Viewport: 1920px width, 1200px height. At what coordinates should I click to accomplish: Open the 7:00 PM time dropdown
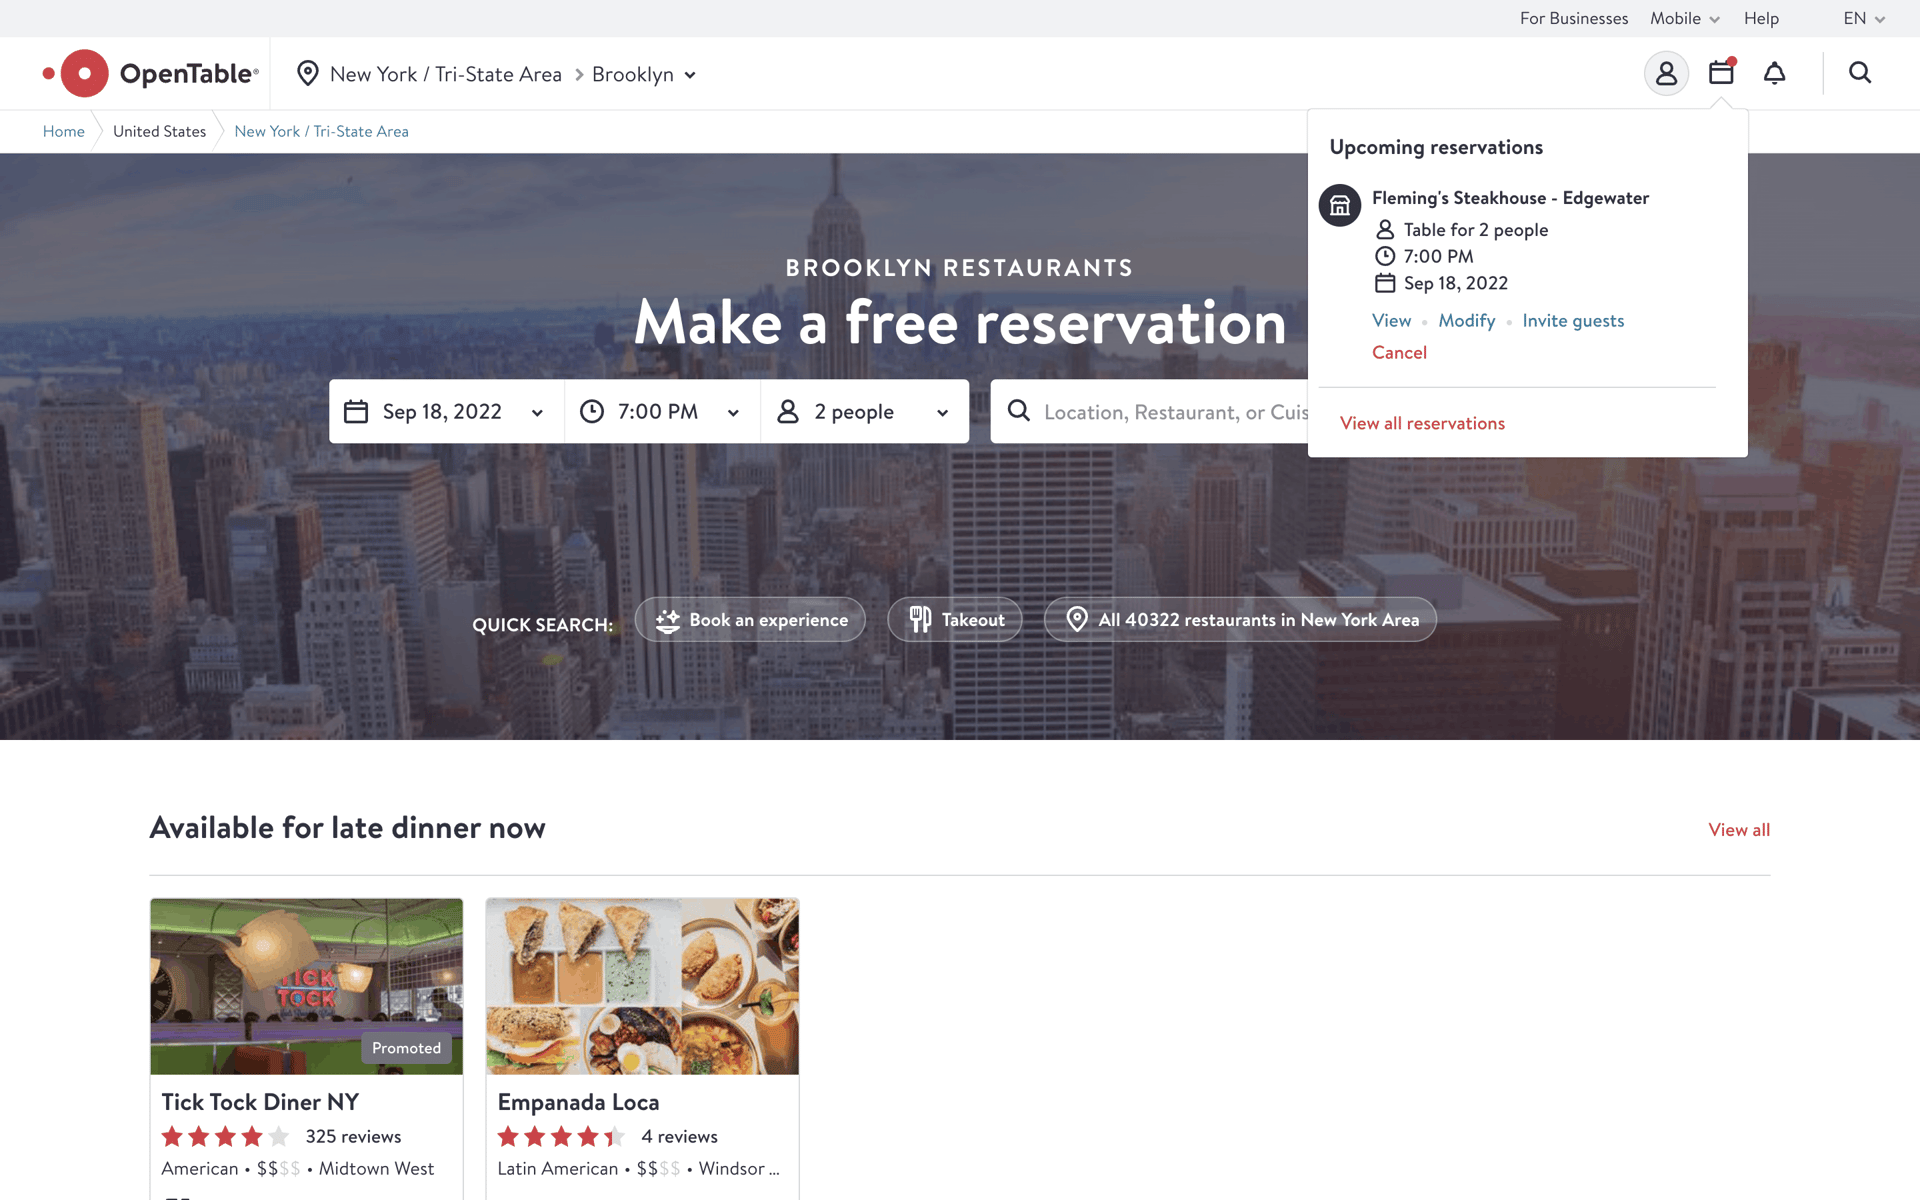click(662, 411)
